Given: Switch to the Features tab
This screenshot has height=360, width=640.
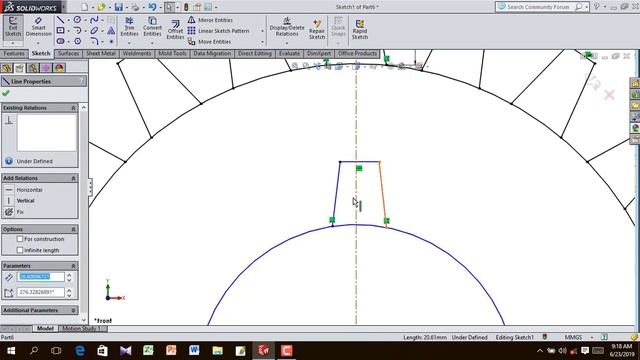Looking at the screenshot, I should point(14,53).
